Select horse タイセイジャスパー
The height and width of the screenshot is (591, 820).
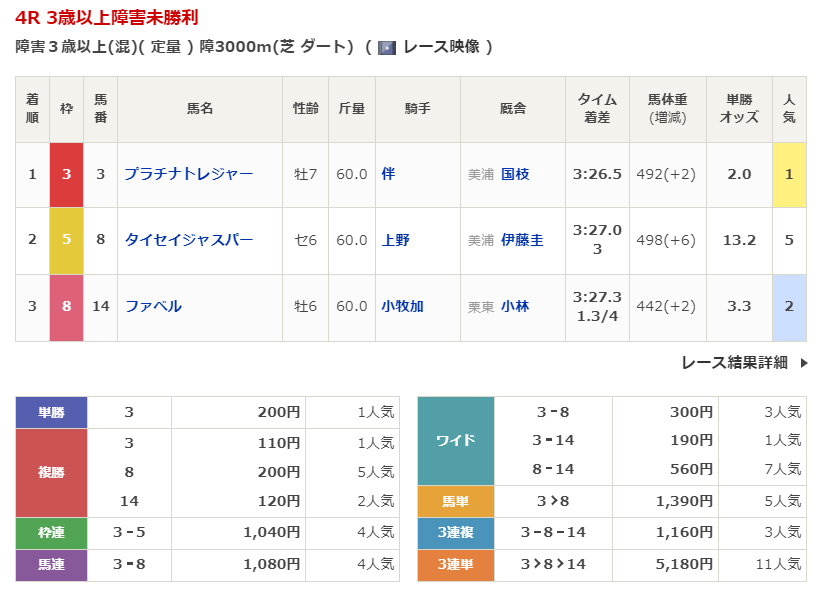188,240
